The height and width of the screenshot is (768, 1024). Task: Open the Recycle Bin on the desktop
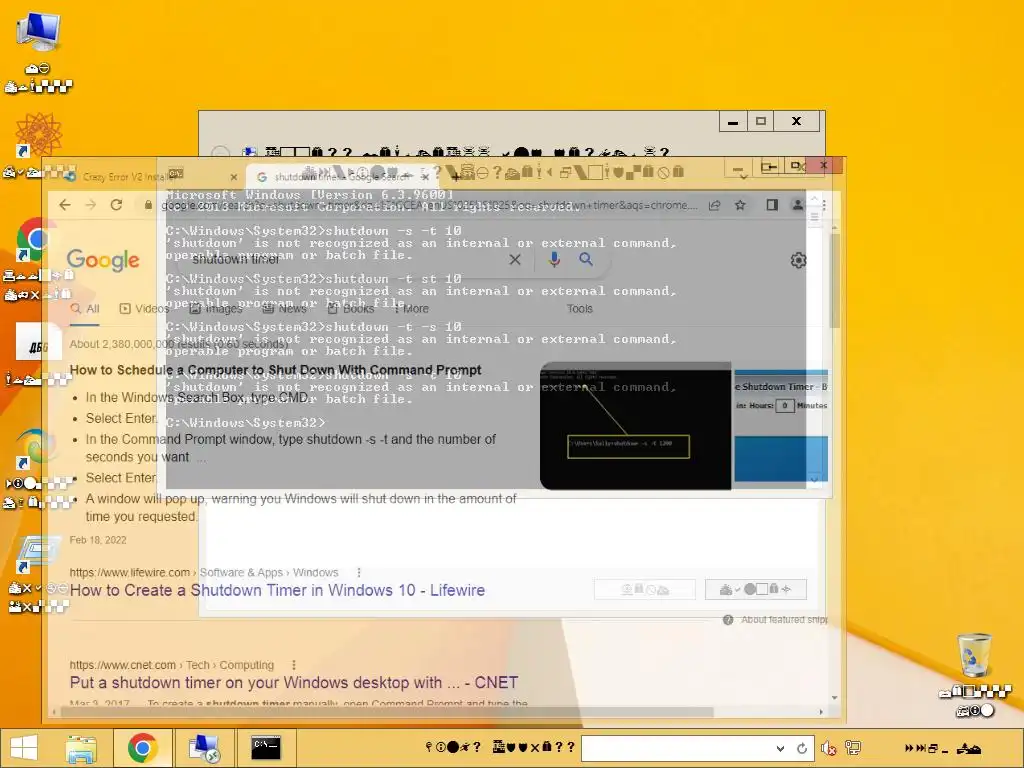pyautogui.click(x=974, y=654)
